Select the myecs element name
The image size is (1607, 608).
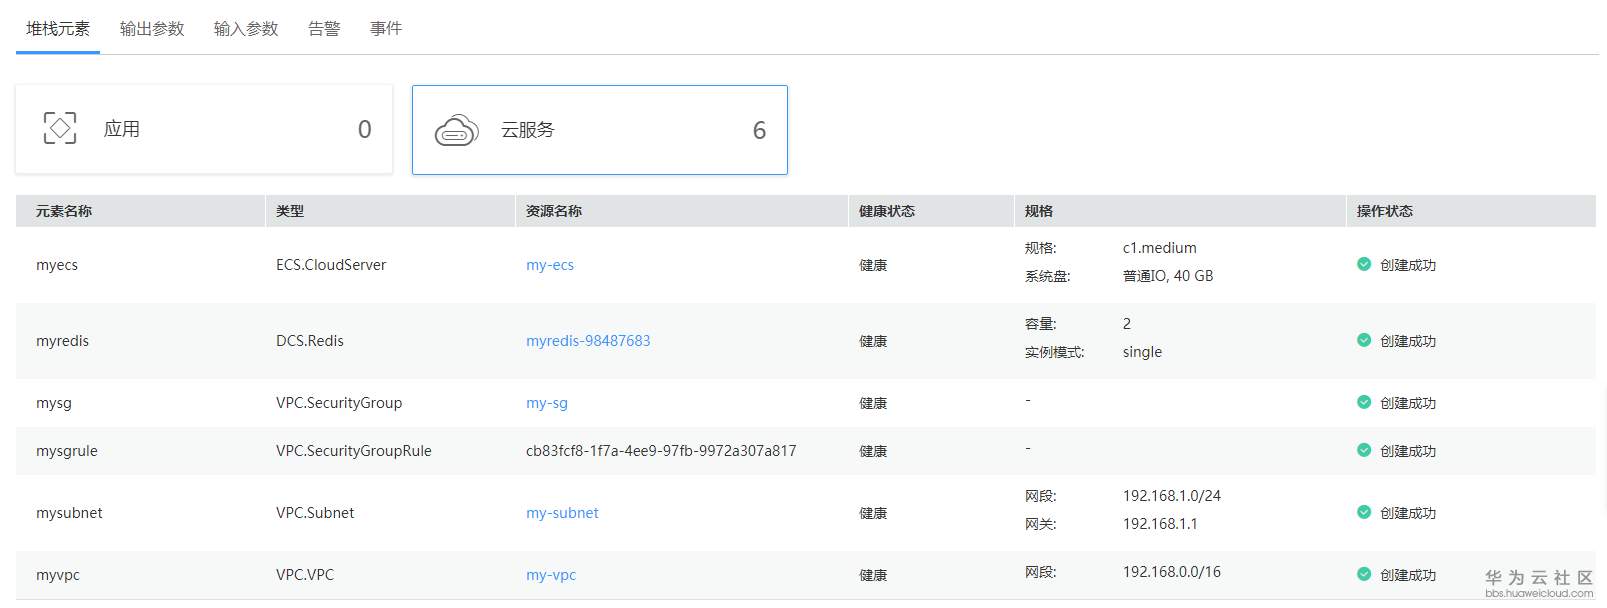[x=57, y=265]
